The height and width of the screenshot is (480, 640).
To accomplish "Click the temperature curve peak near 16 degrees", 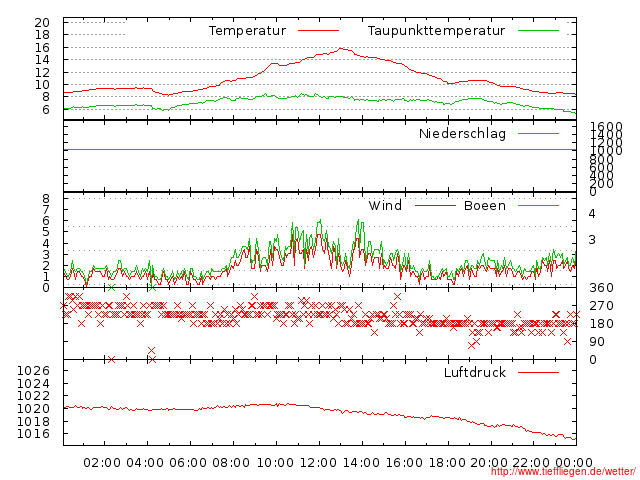I will click(x=342, y=49).
